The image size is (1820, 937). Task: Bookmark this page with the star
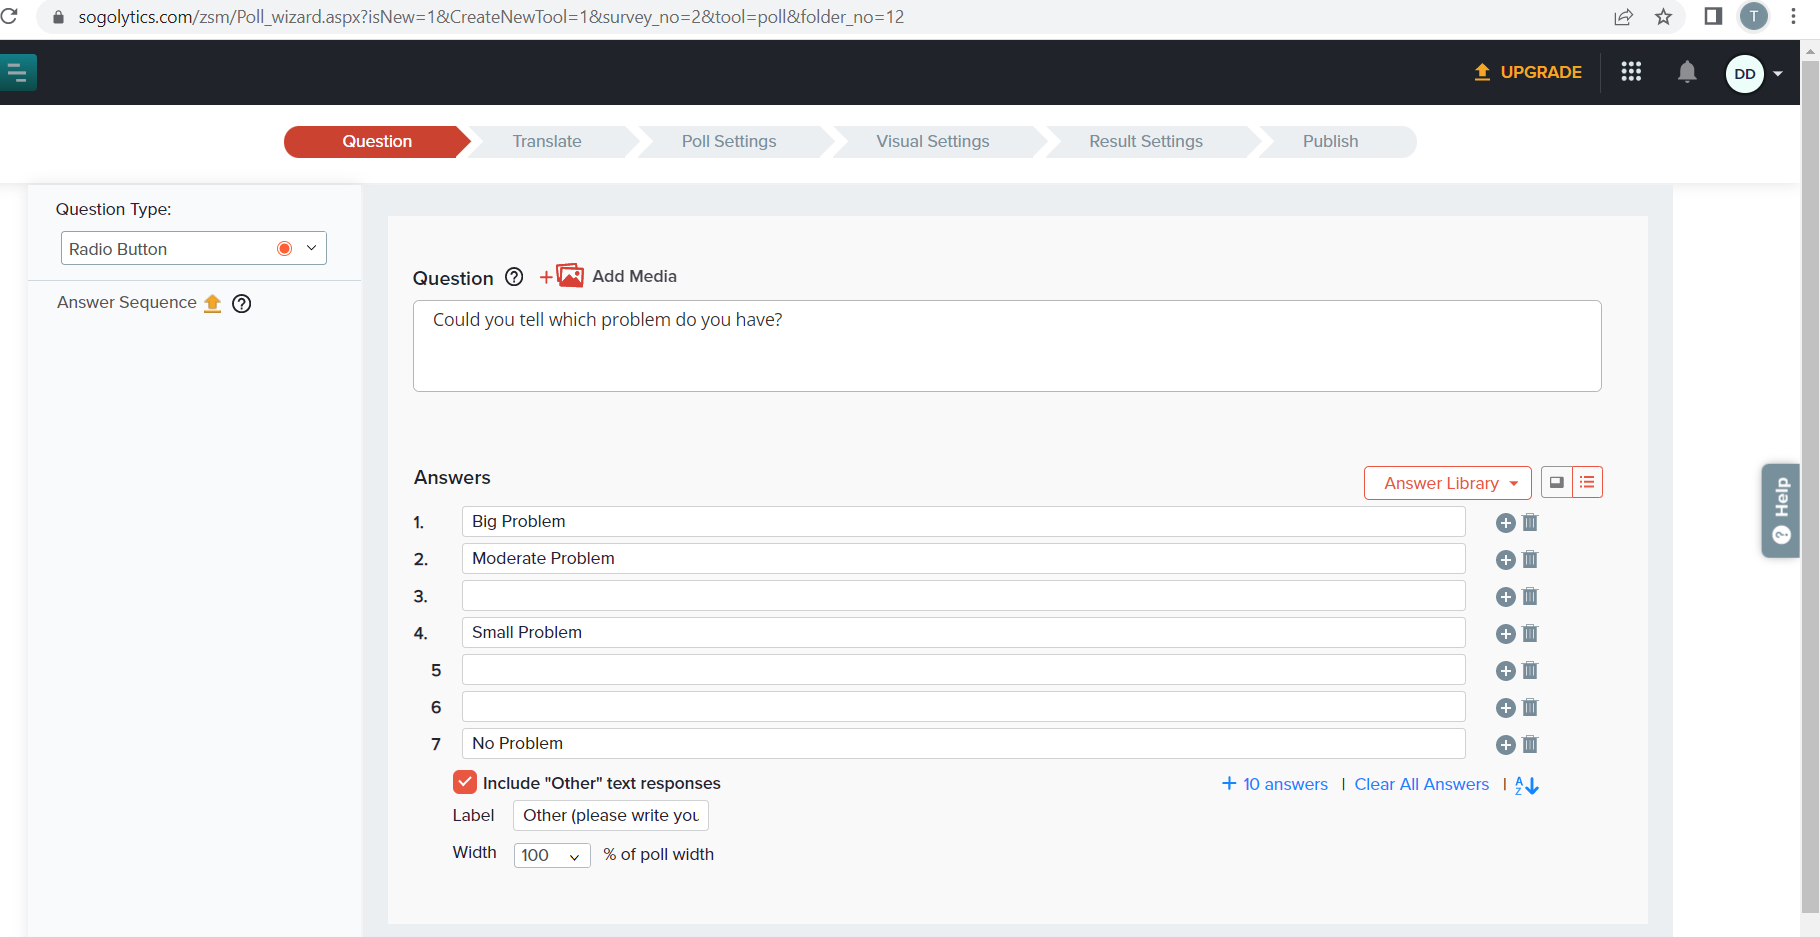coord(1663,17)
